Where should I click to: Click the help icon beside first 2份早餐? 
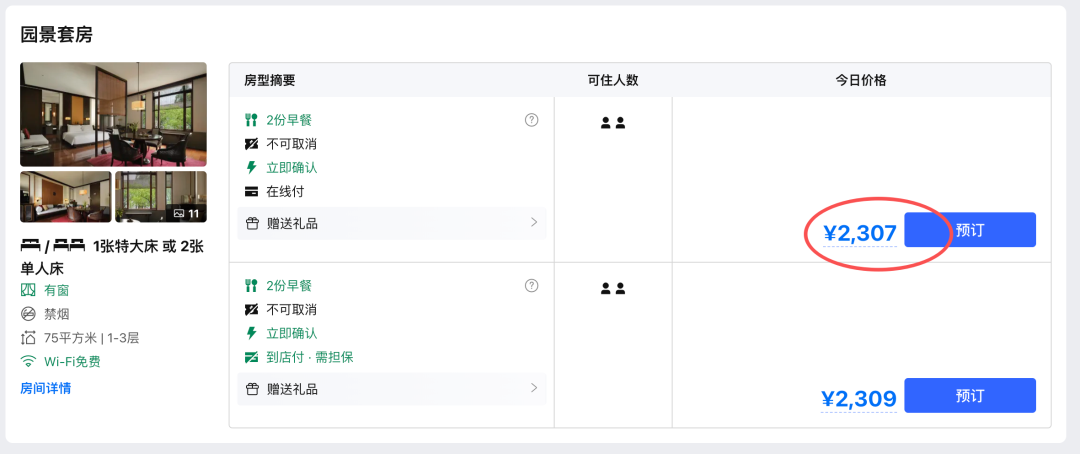click(x=531, y=120)
